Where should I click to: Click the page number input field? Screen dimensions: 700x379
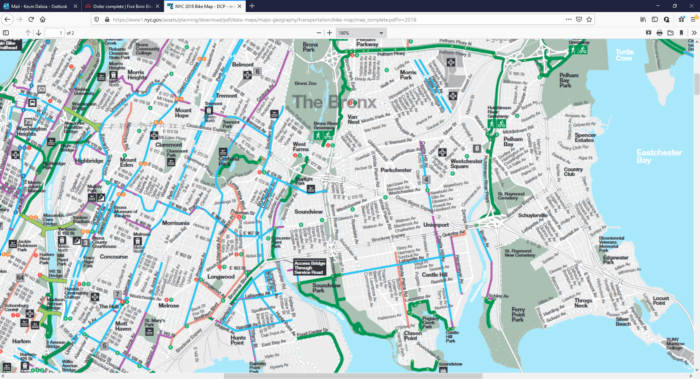54,33
